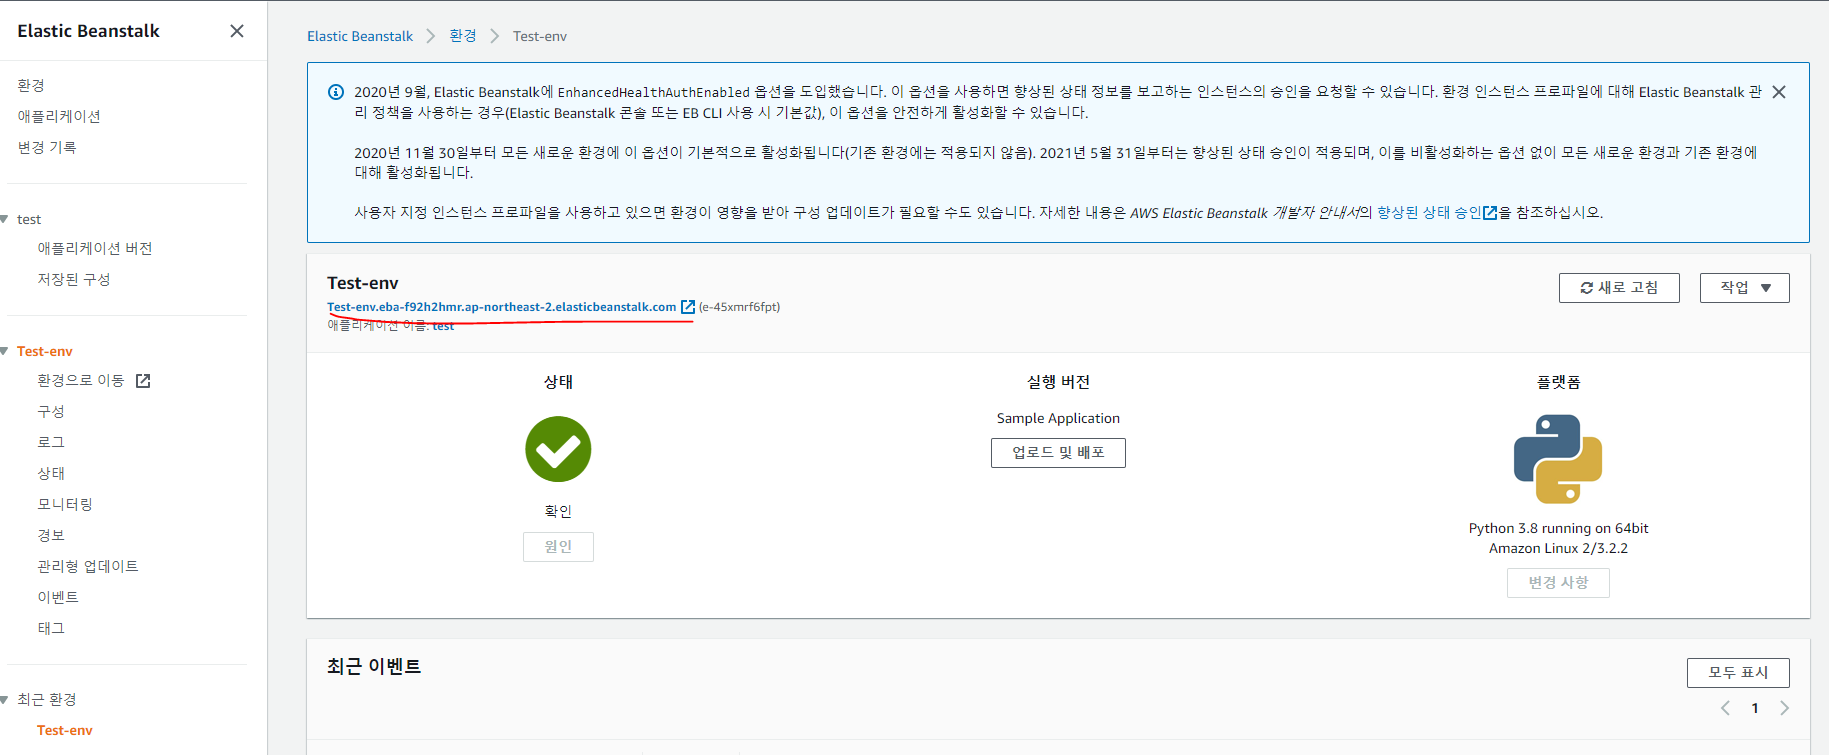Select 저장된 구성 under test
1829x755 pixels.
click(74, 279)
